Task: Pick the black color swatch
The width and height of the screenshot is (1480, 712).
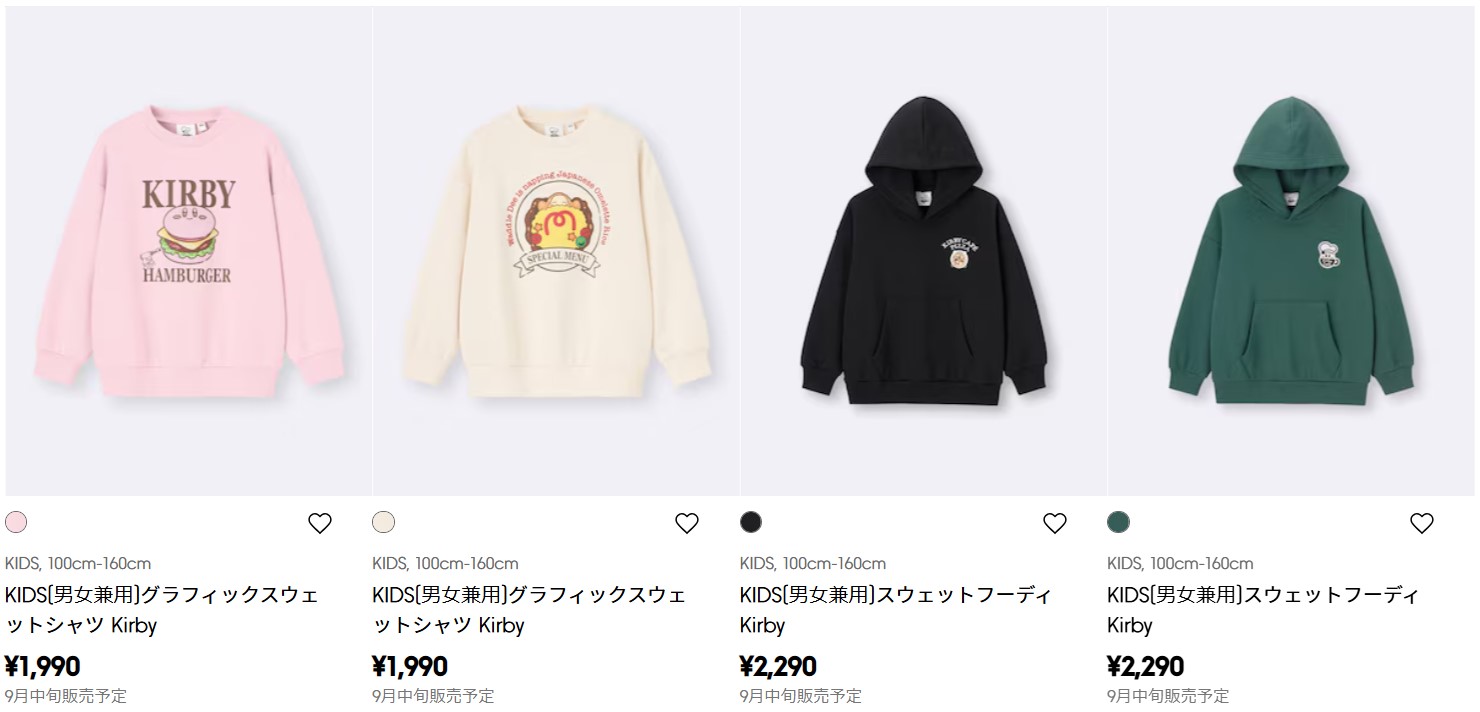Action: 751,522
